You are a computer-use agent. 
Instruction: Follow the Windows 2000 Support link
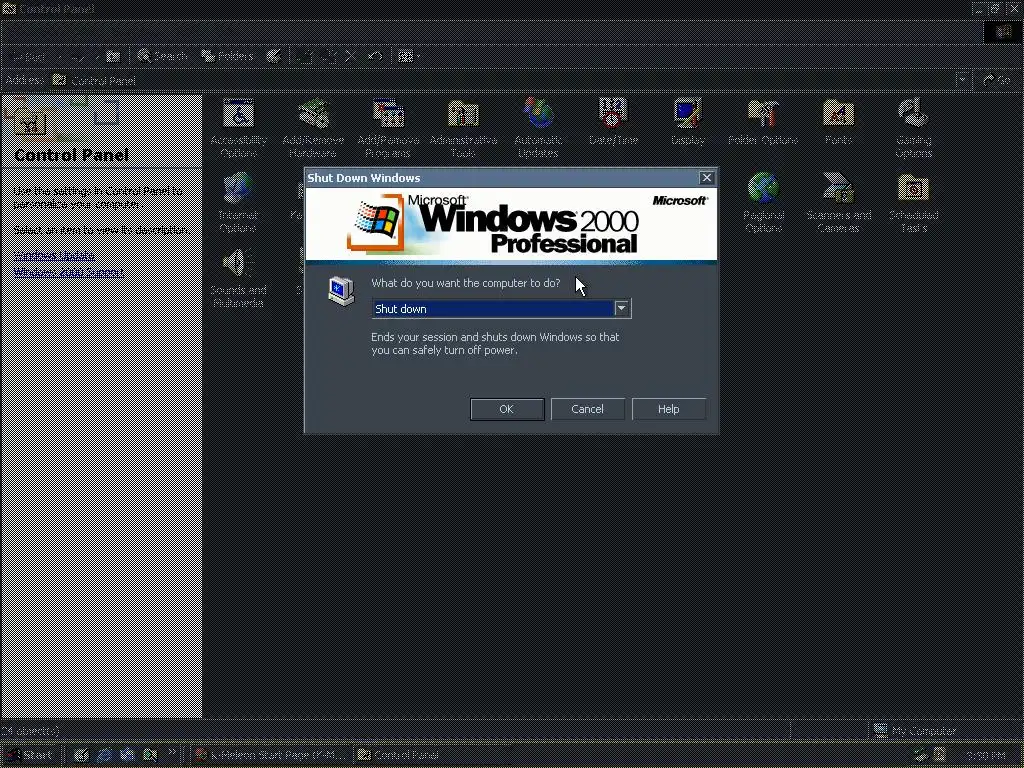(x=69, y=272)
